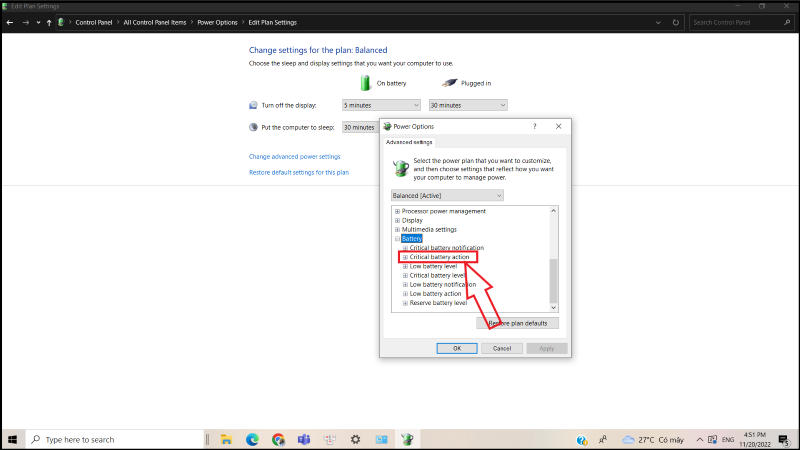Click the Apply button
Screen dimensions: 800x450
click(546, 348)
